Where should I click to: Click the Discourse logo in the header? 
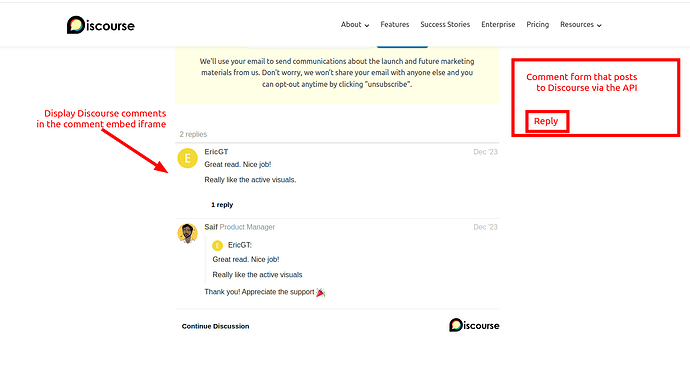(x=101, y=25)
